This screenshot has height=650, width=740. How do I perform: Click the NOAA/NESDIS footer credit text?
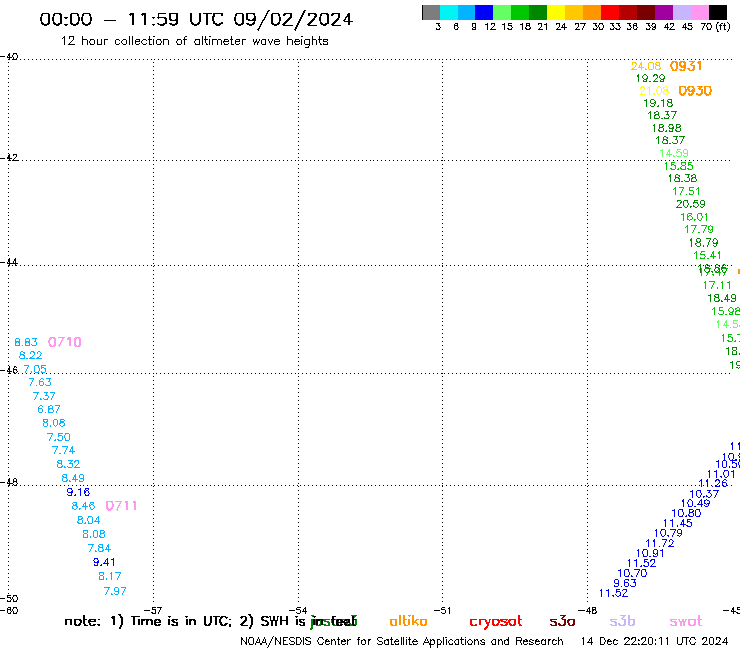click(402, 641)
